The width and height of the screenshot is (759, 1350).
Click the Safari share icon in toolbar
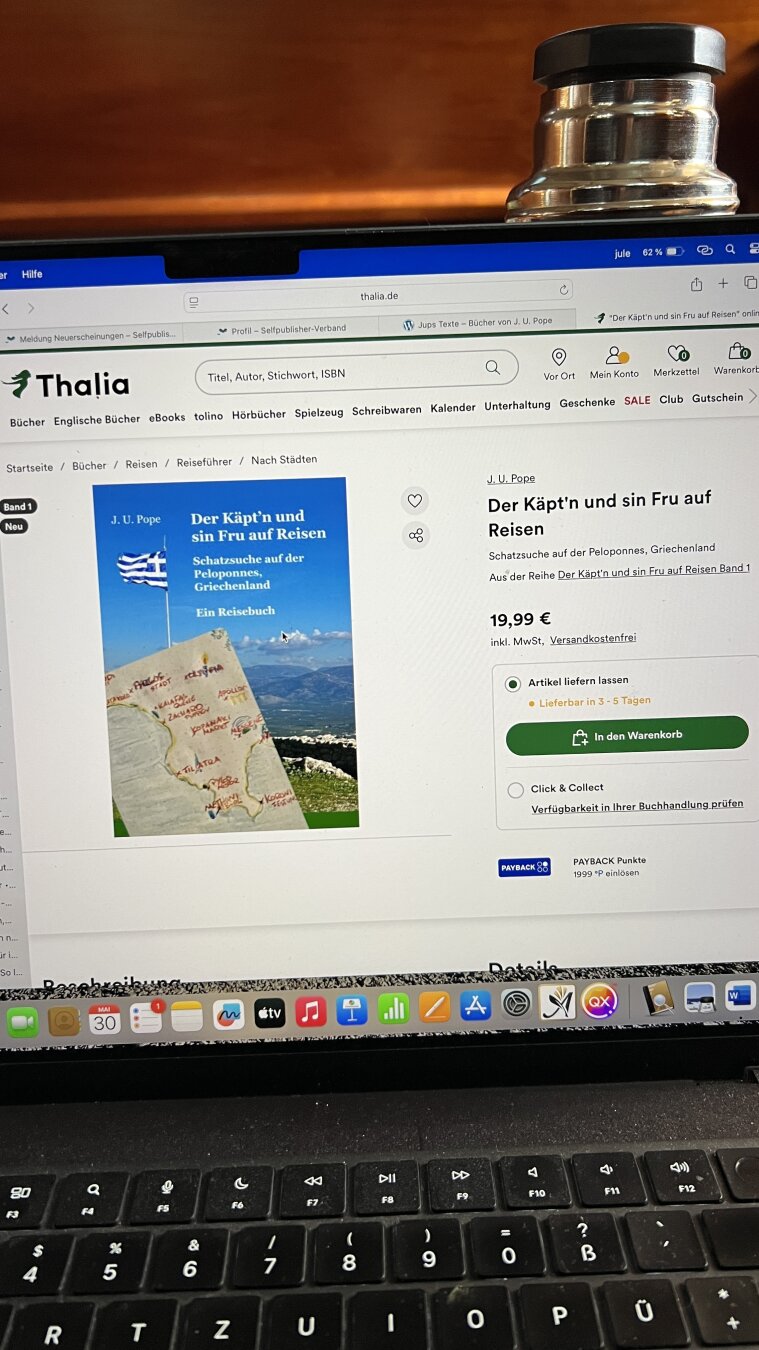click(696, 284)
